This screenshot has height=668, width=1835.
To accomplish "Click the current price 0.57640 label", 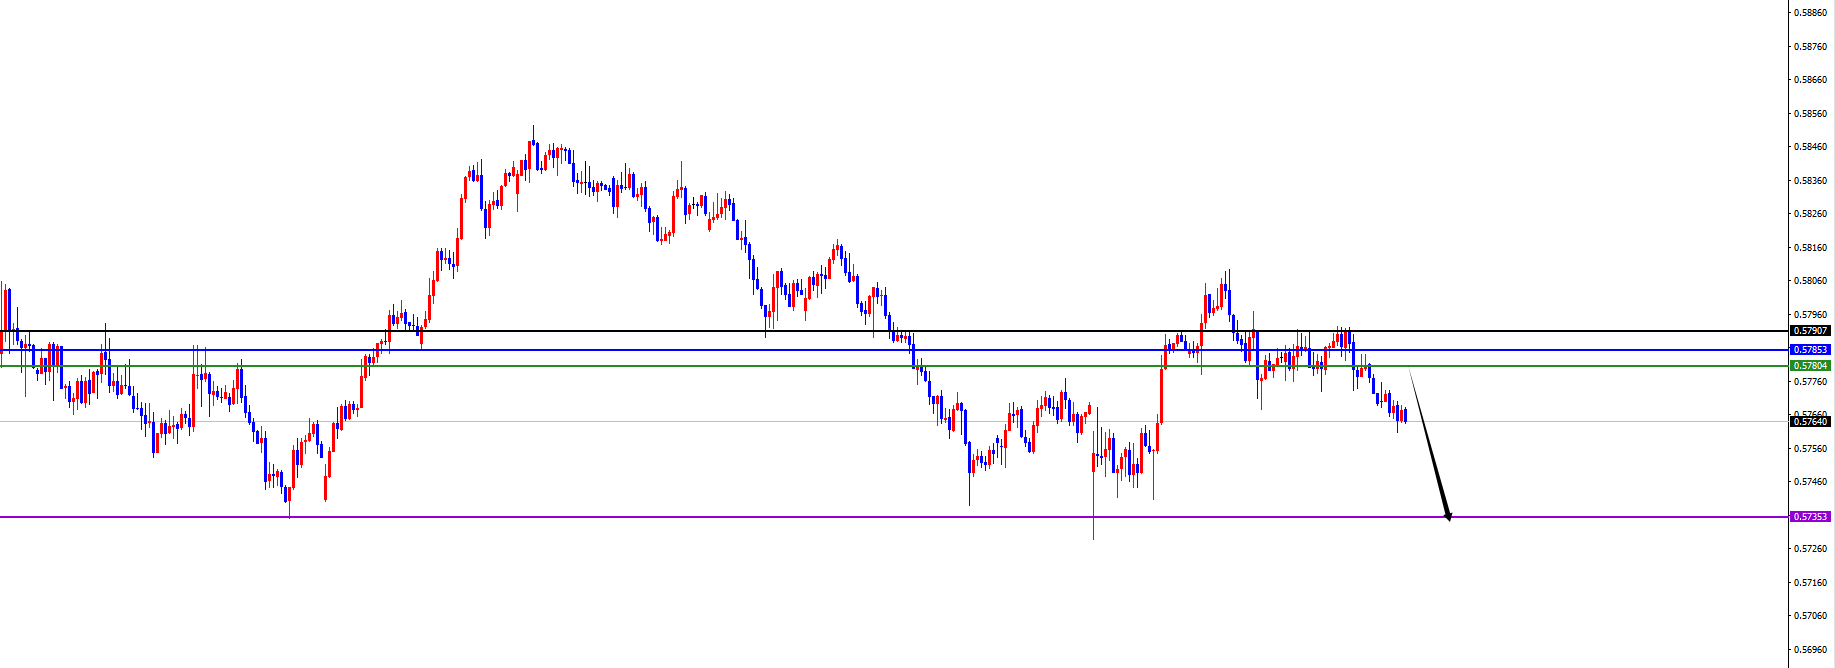I will (x=1811, y=422).
